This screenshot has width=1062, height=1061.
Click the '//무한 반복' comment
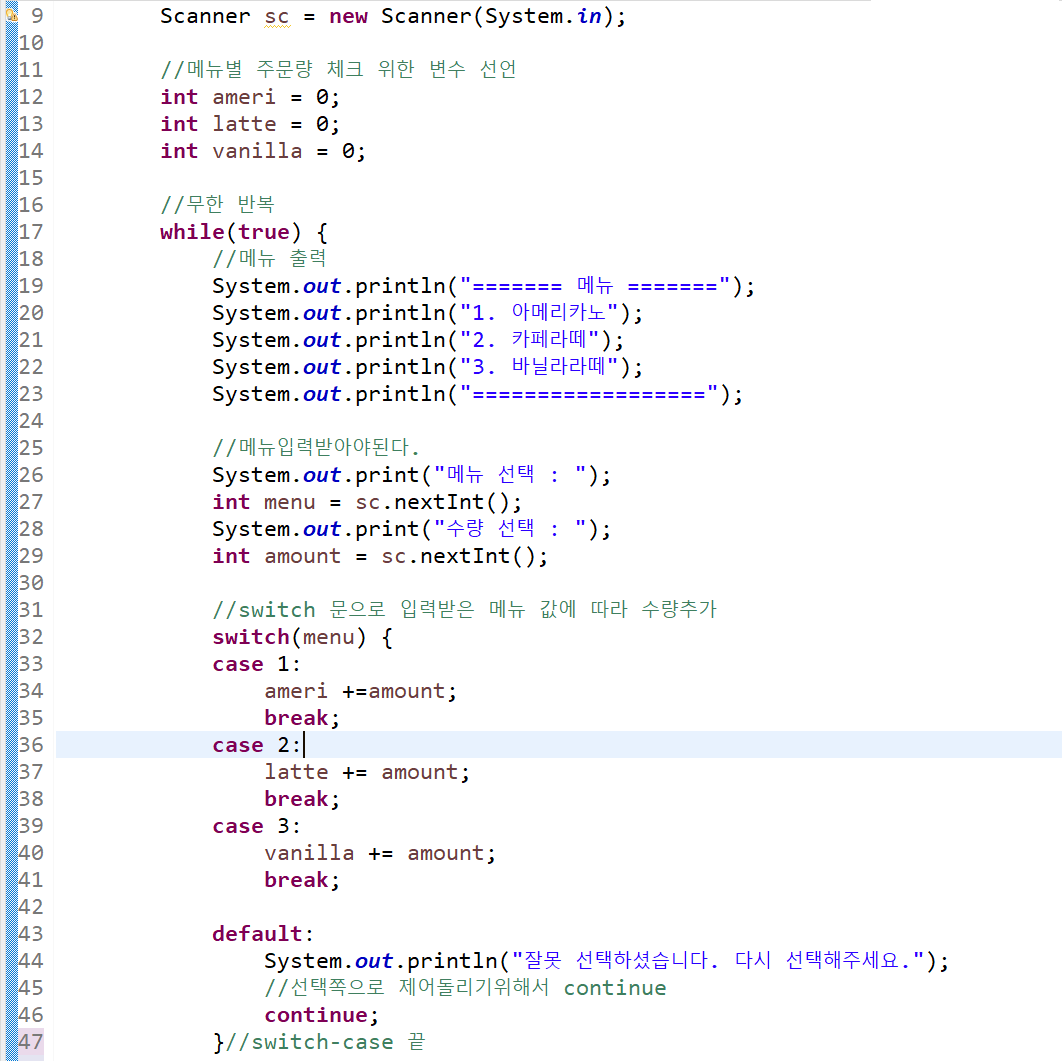click(x=217, y=204)
